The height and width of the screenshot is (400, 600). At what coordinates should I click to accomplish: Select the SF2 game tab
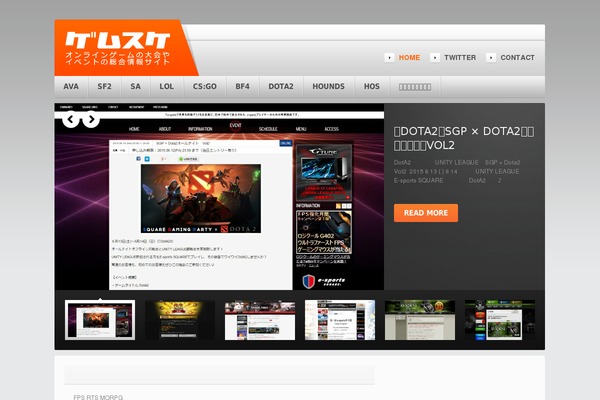(104, 87)
